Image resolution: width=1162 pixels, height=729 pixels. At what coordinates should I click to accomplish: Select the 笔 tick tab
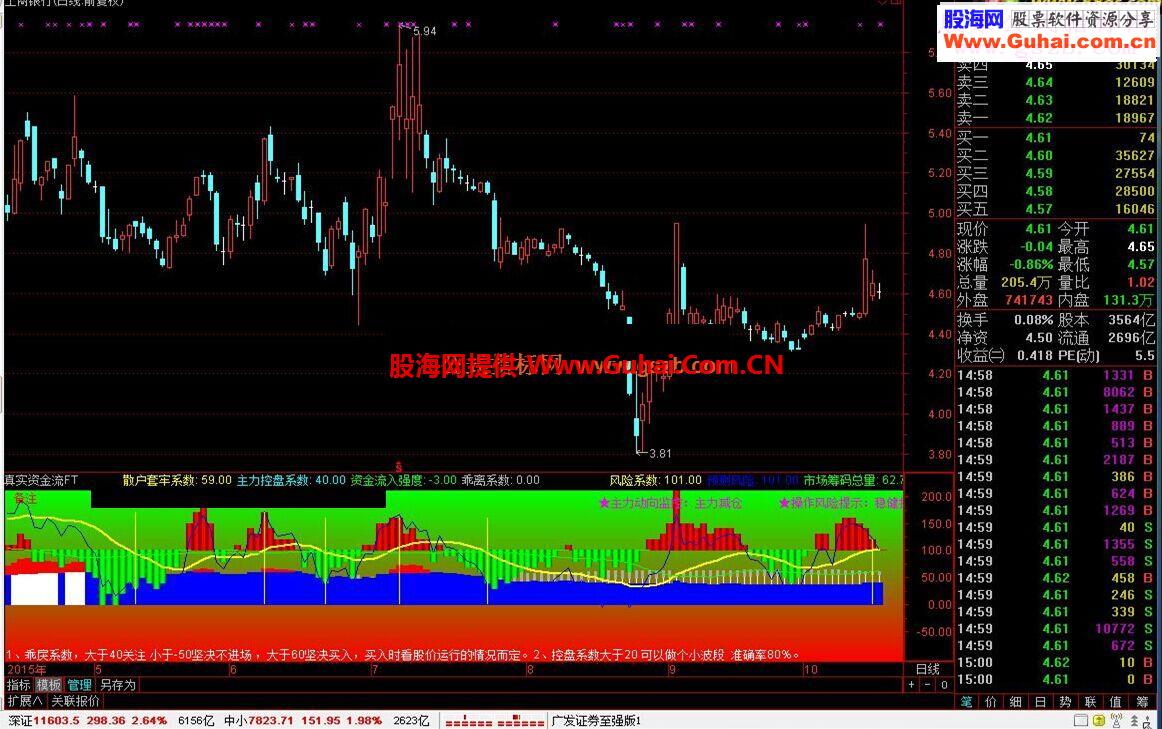[x=966, y=702]
